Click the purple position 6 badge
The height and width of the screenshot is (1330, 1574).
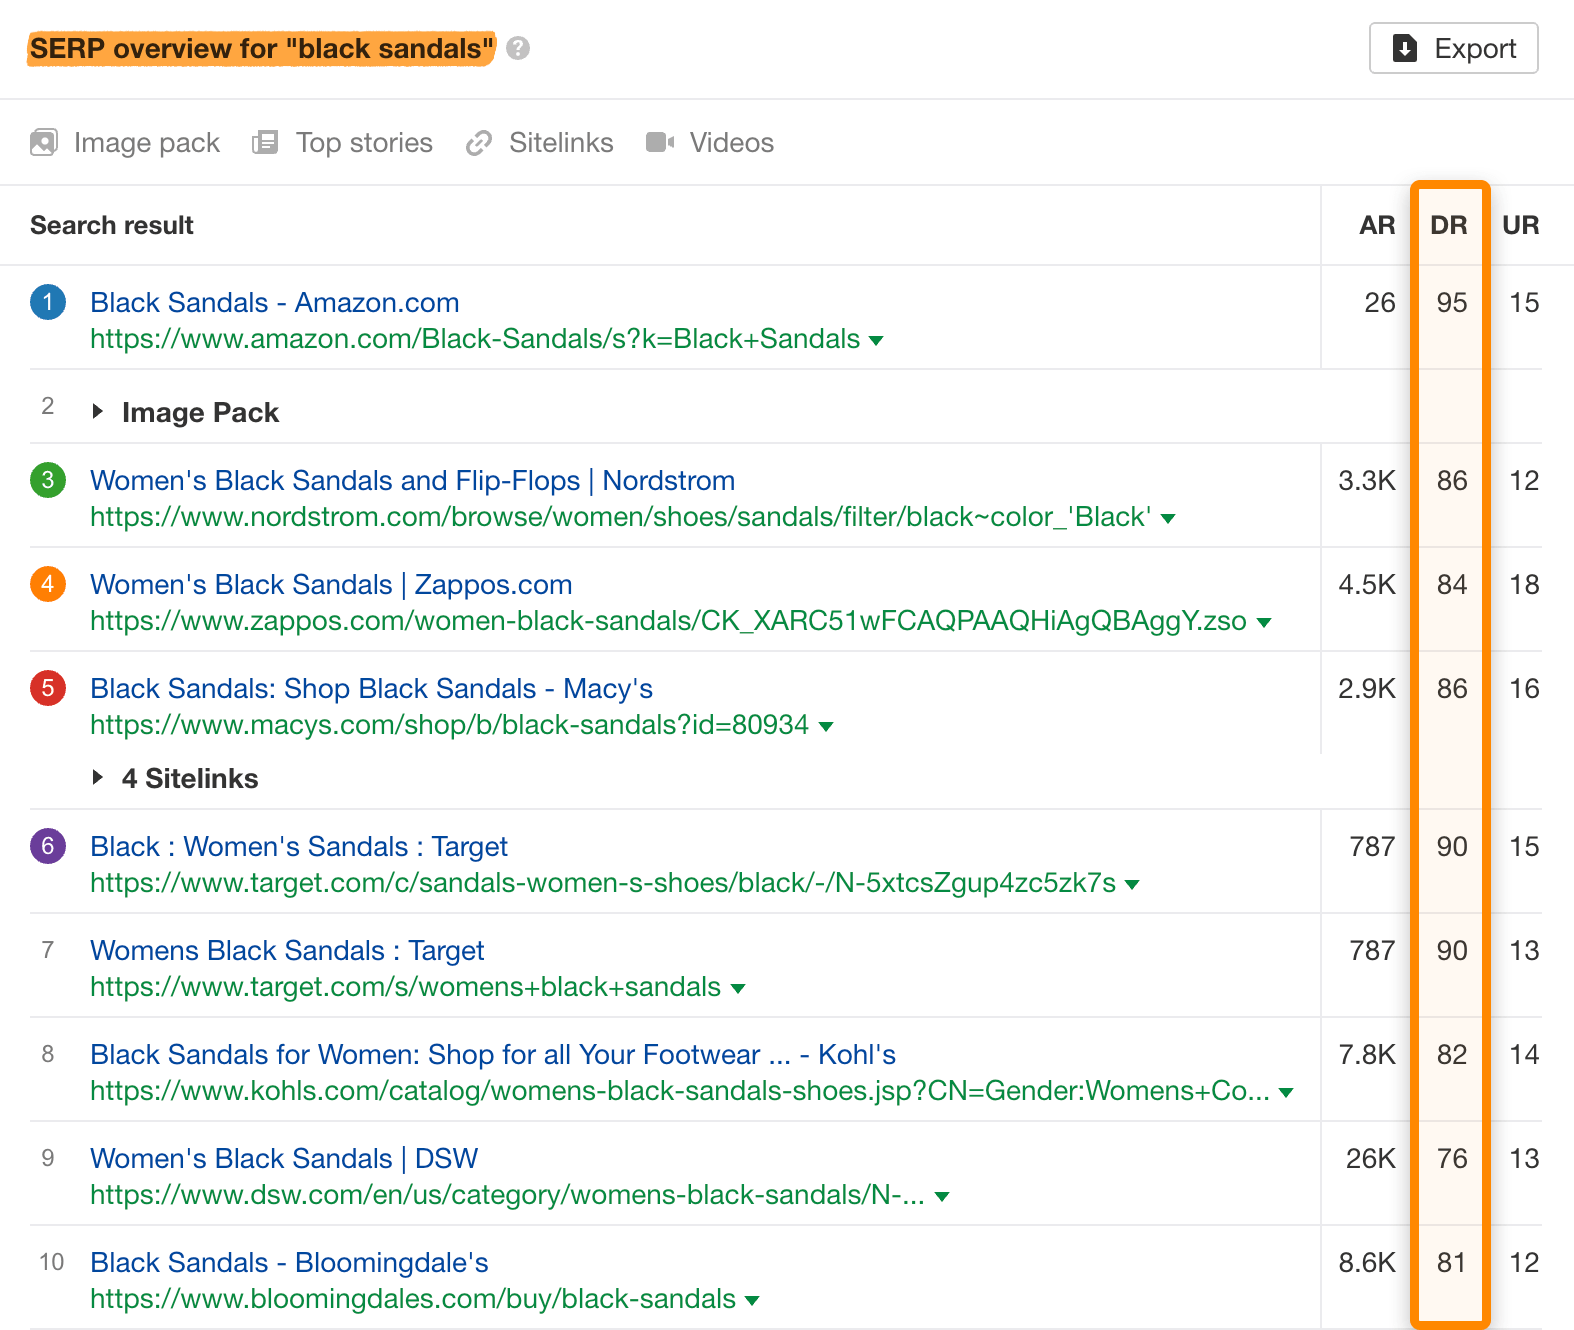(x=48, y=846)
